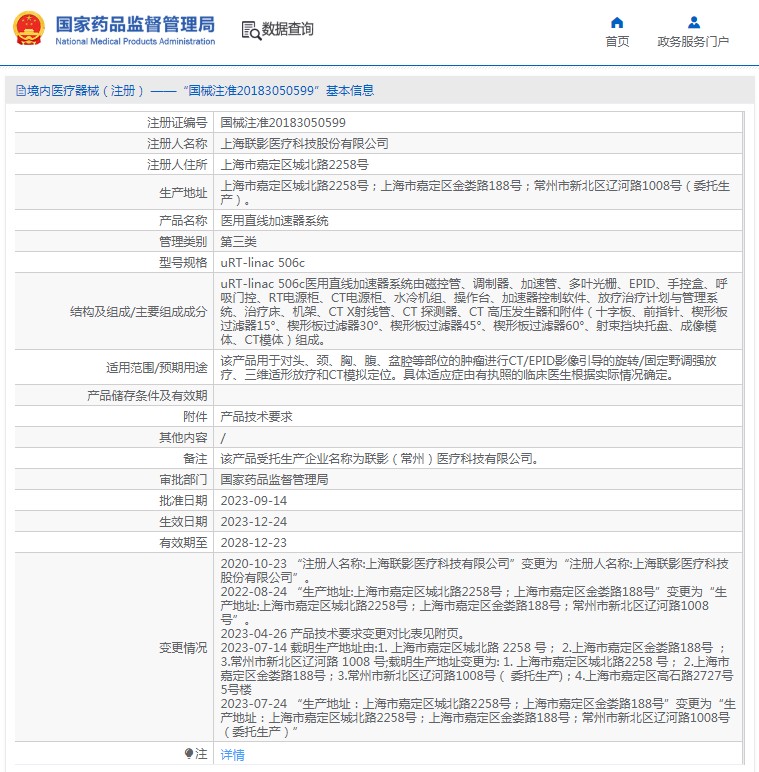Open the 数据查询 search icon
Viewport: 759px width, 772px height.
251,31
